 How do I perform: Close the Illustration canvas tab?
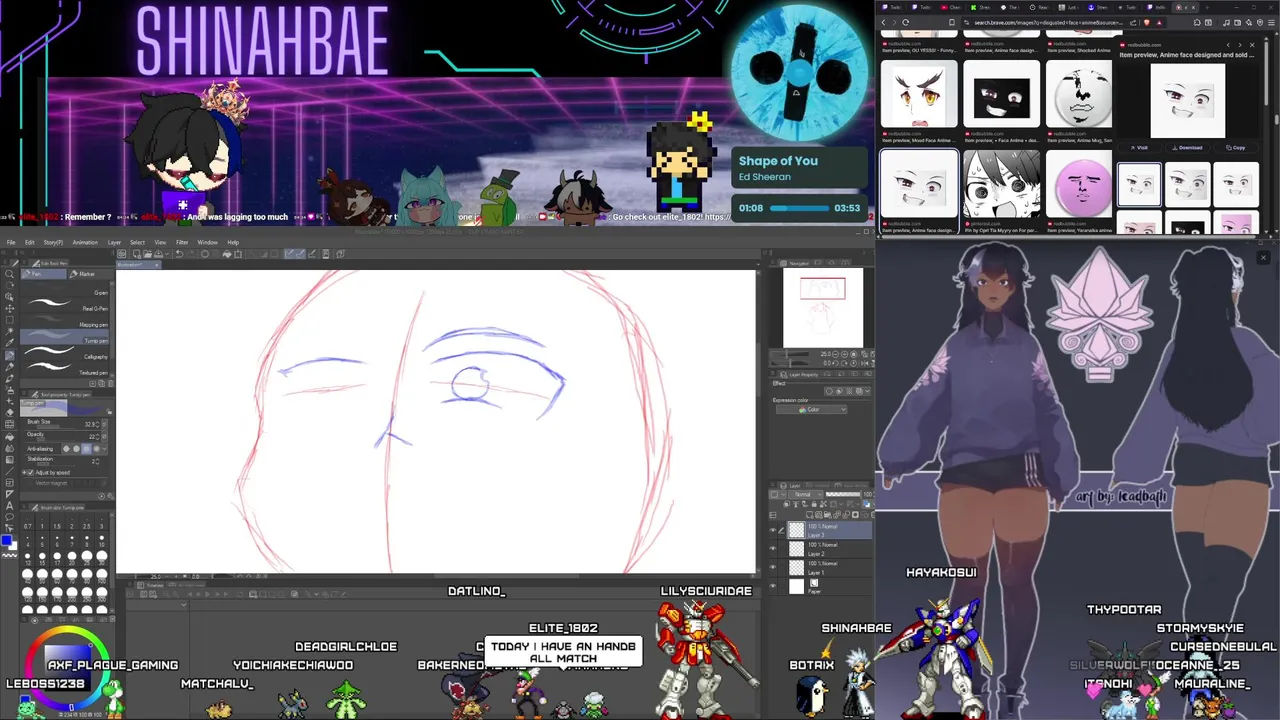157,265
